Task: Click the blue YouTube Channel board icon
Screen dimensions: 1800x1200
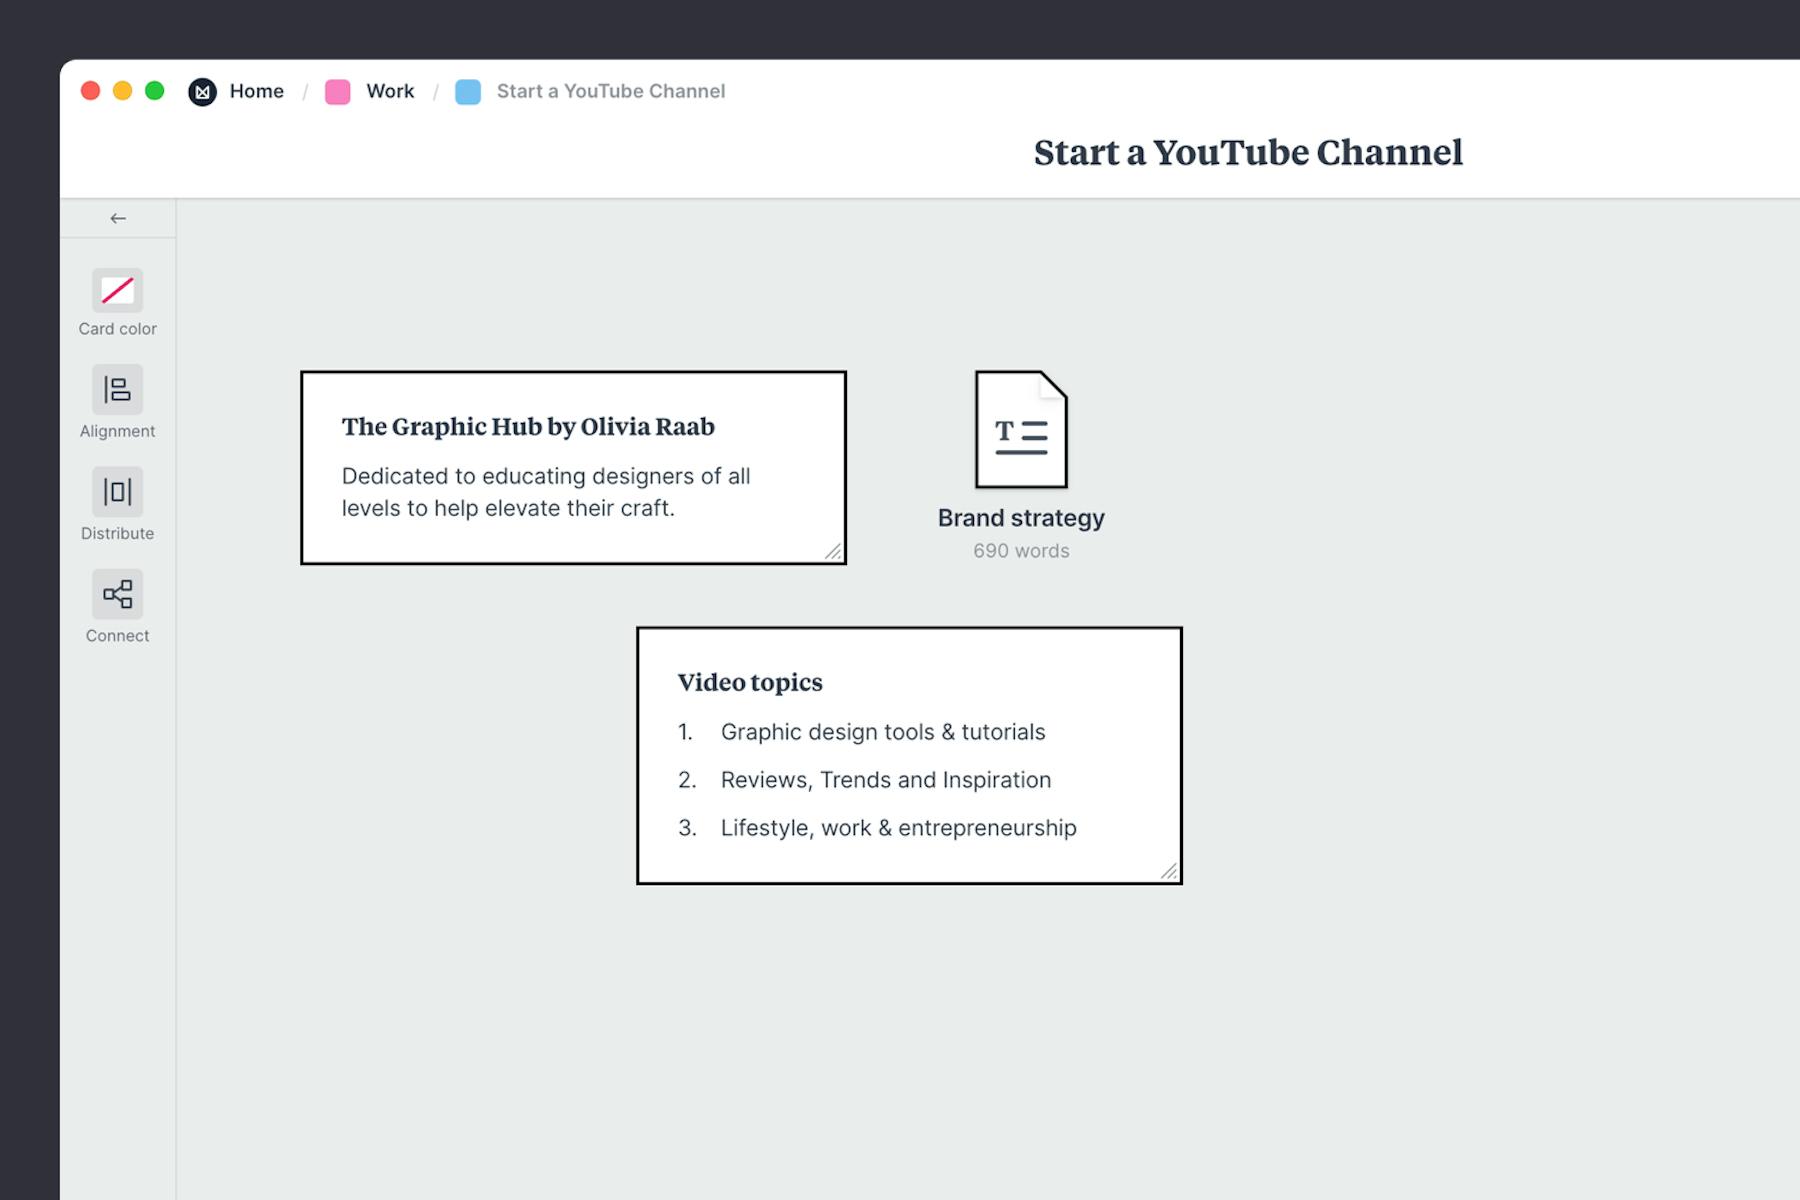Action: coord(468,91)
